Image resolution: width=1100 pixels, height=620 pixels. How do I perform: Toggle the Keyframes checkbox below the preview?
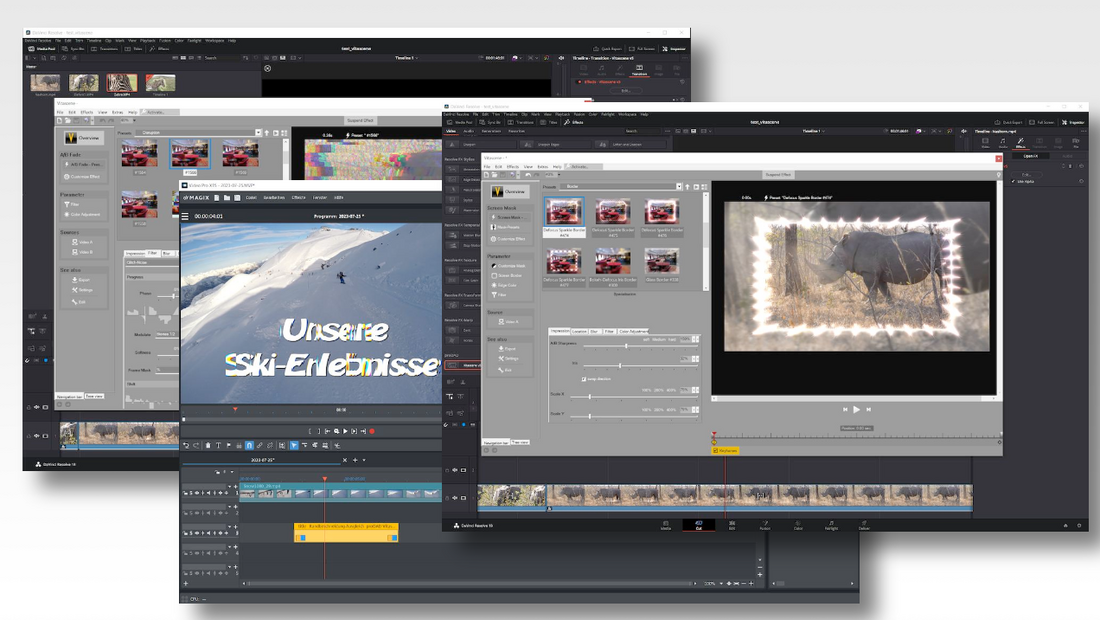[x=715, y=450]
